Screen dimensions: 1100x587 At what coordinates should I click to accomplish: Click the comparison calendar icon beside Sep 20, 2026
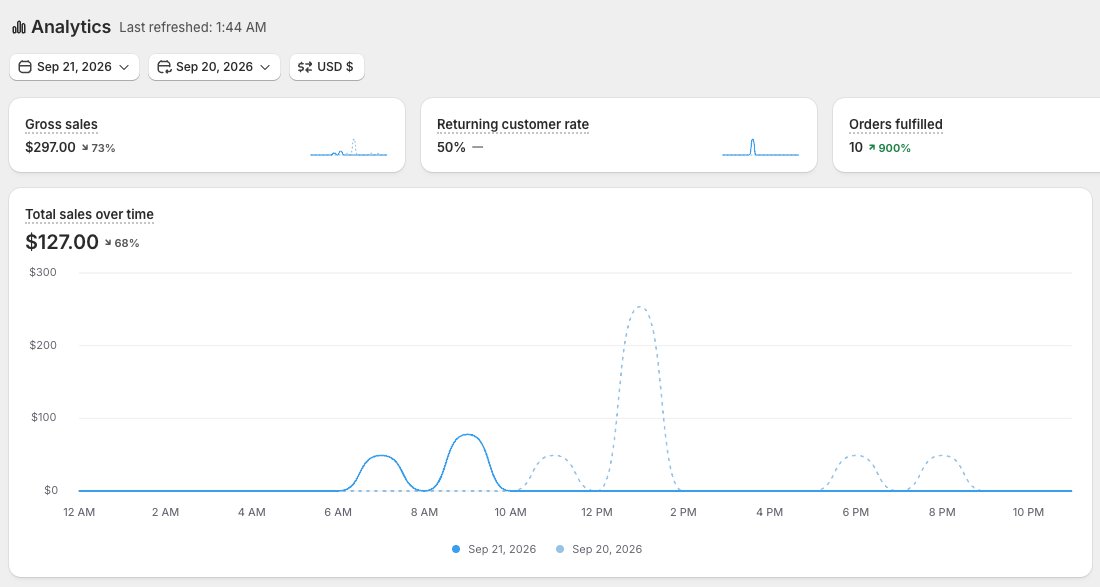point(164,67)
